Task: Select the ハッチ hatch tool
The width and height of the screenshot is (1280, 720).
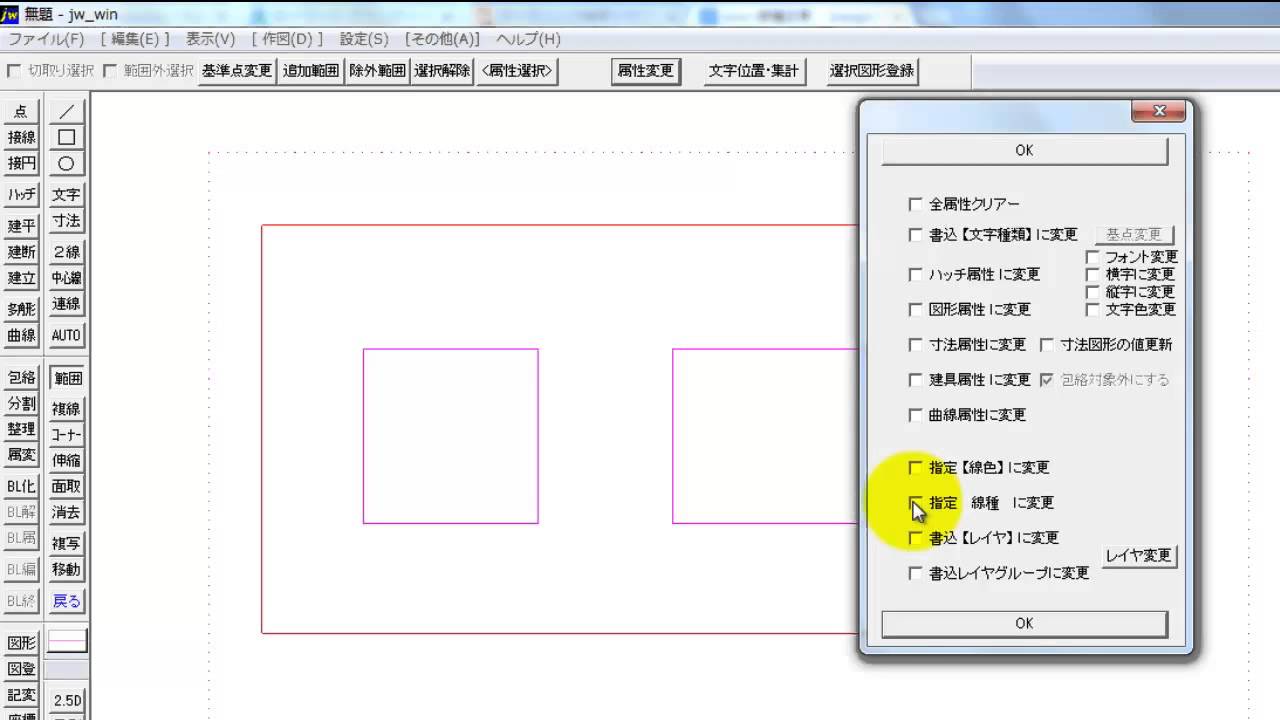Action: 21,195
